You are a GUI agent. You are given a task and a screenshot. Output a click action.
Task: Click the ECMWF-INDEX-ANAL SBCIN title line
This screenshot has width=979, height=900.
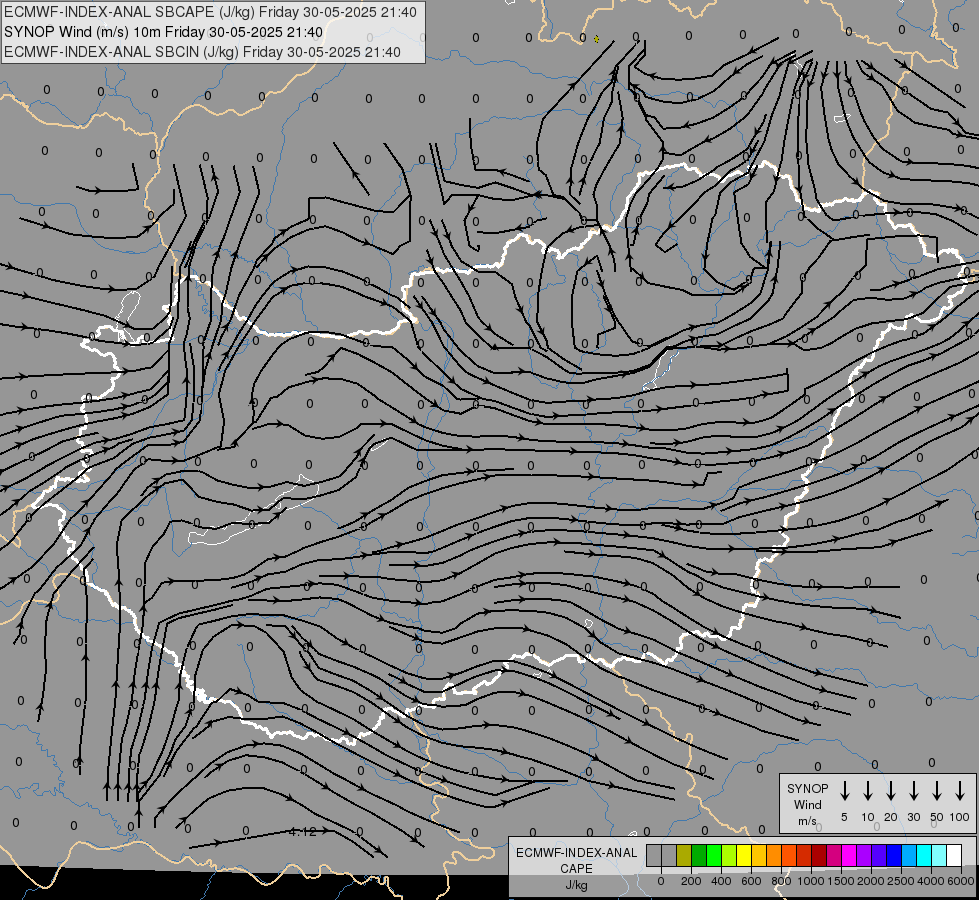click(x=202, y=52)
